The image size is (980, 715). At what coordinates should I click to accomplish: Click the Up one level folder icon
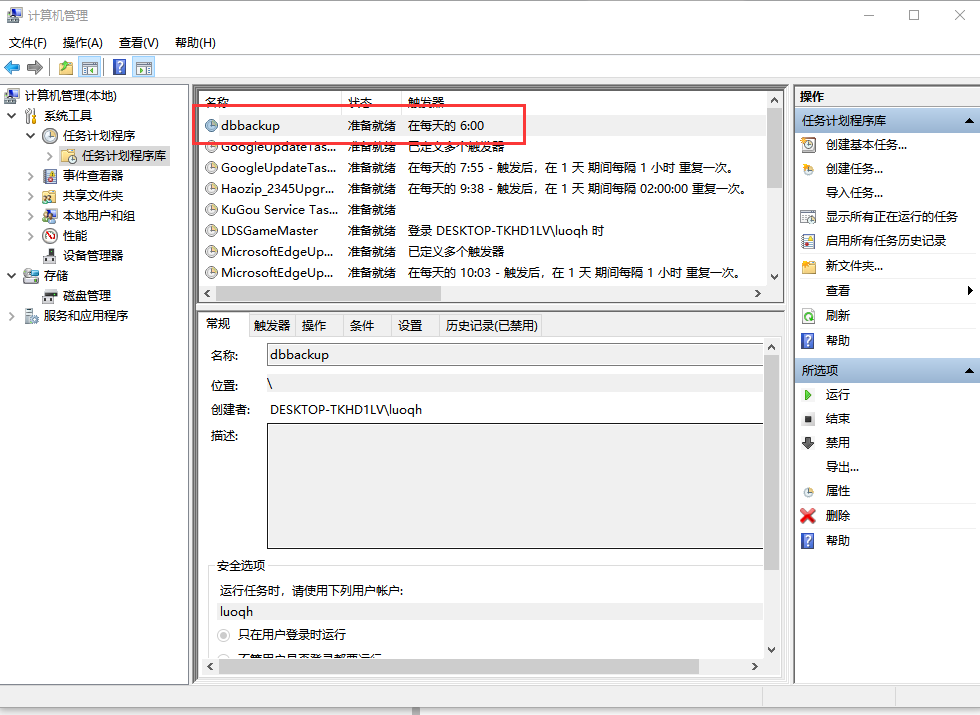click(66, 68)
